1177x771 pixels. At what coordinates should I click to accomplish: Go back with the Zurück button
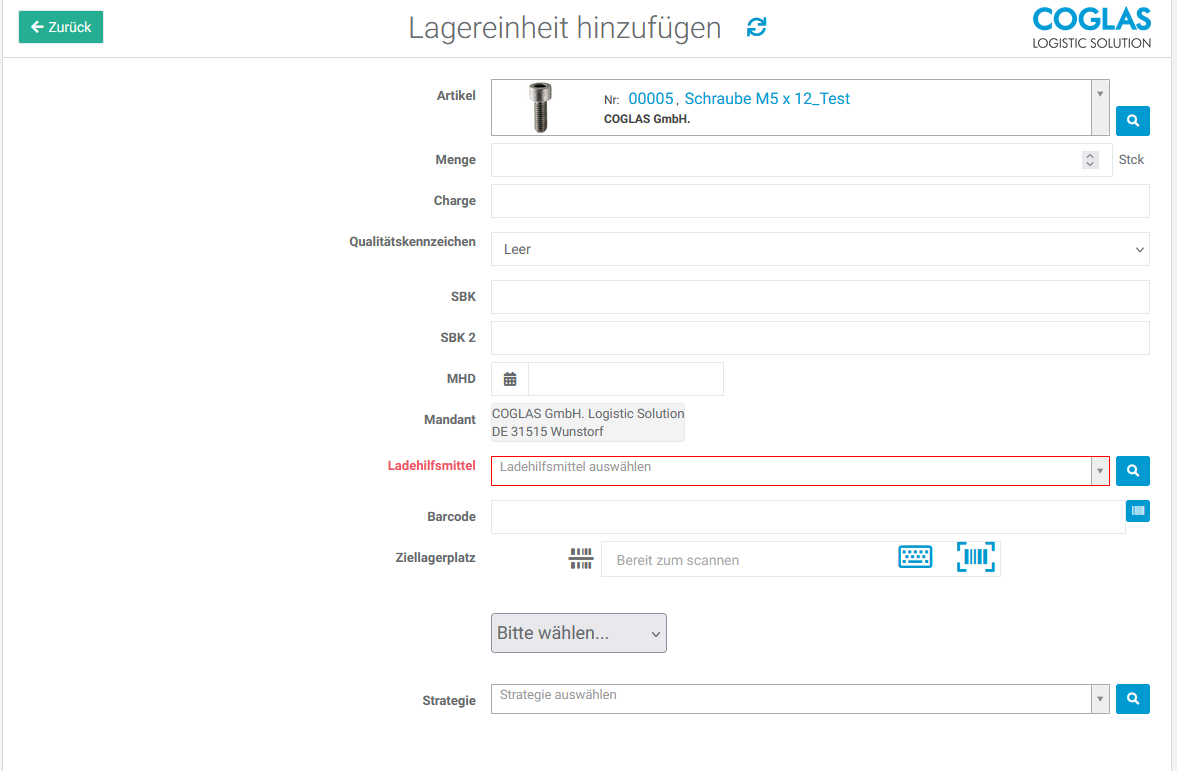coord(61,27)
